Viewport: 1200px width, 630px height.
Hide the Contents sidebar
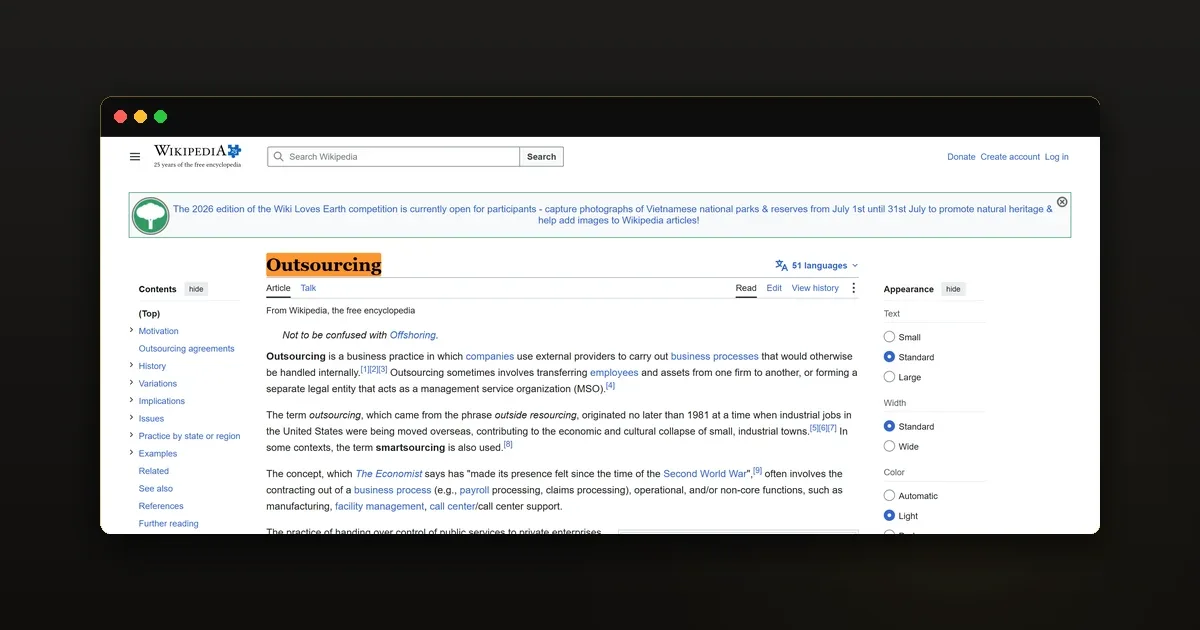(x=196, y=289)
